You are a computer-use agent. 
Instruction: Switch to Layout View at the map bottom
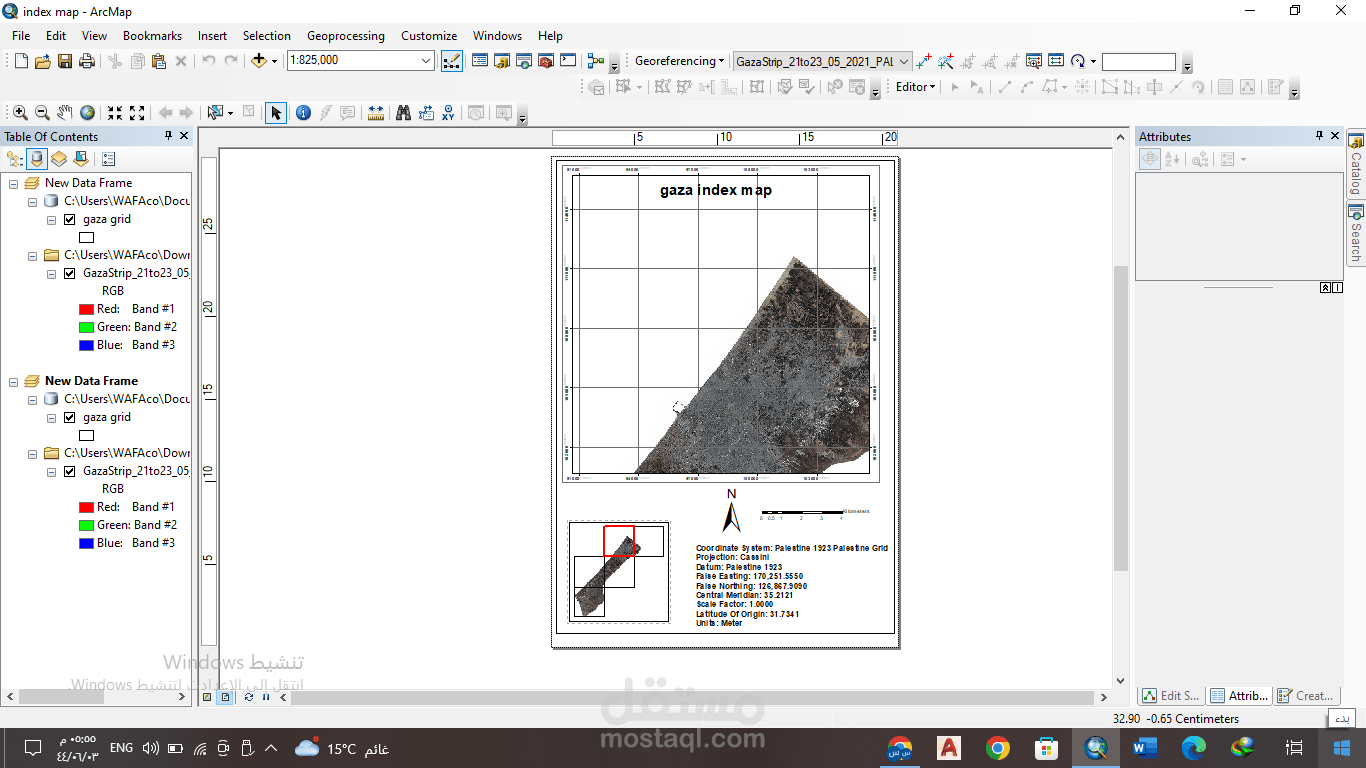coord(225,697)
